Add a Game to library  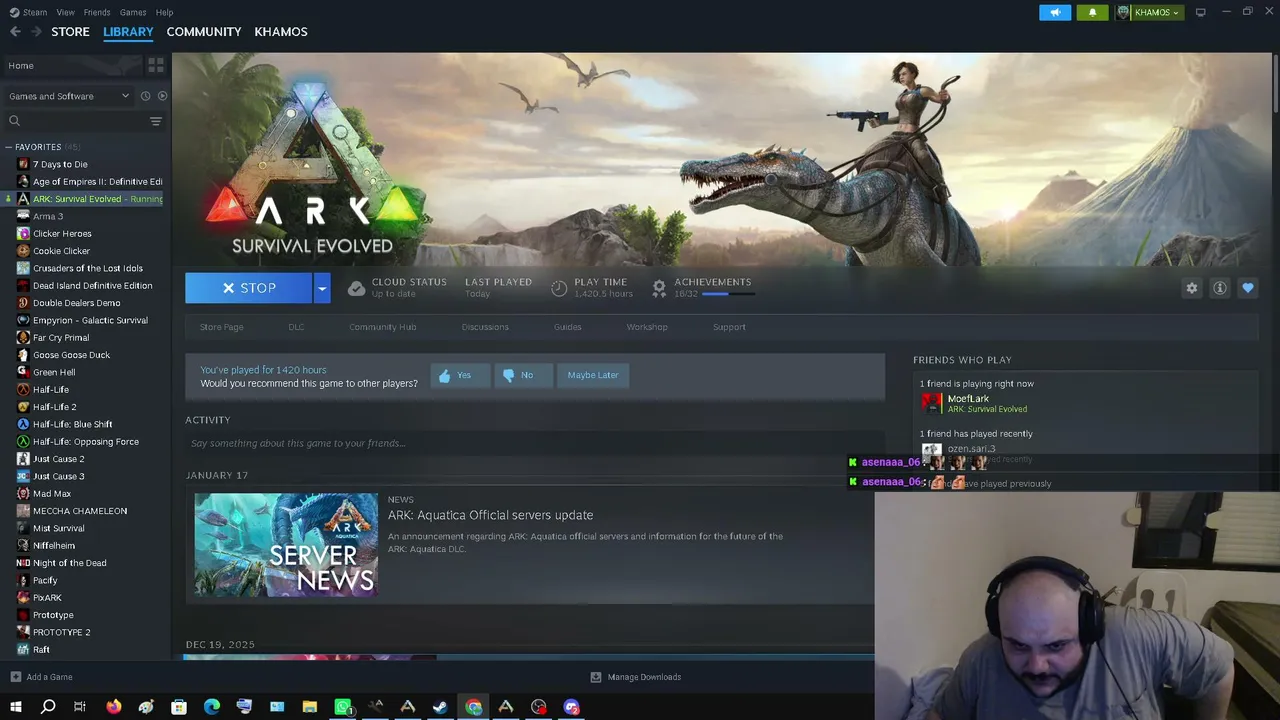point(41,677)
